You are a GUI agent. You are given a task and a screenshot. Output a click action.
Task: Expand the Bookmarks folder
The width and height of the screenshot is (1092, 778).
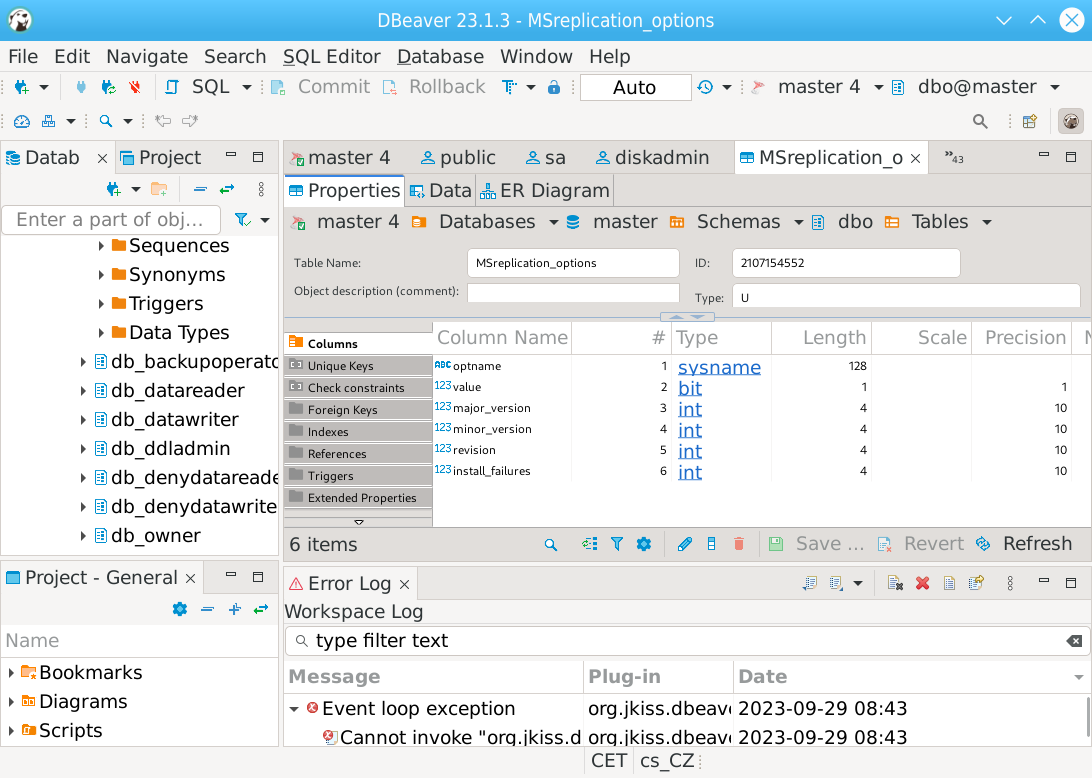point(11,673)
